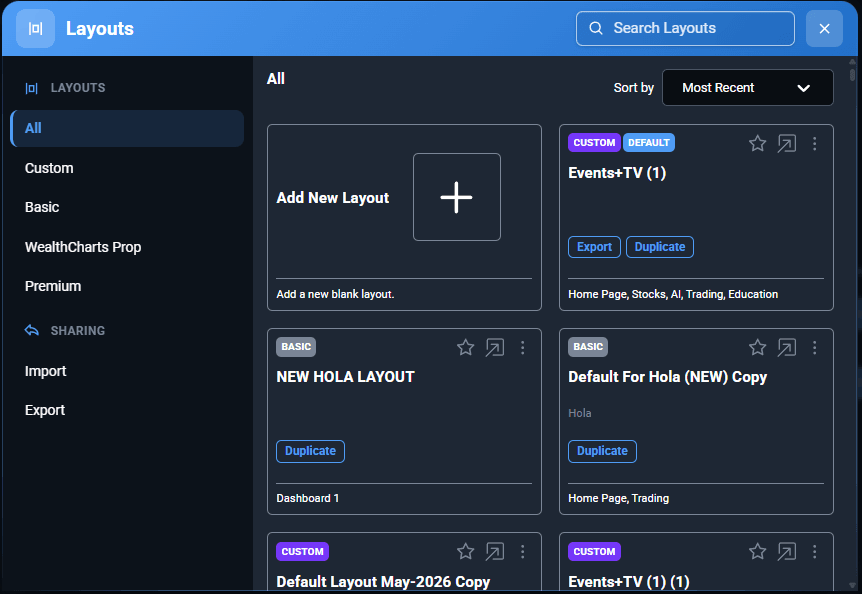Open the Most Recent sort dropdown
The image size is (862, 594).
[747, 87]
